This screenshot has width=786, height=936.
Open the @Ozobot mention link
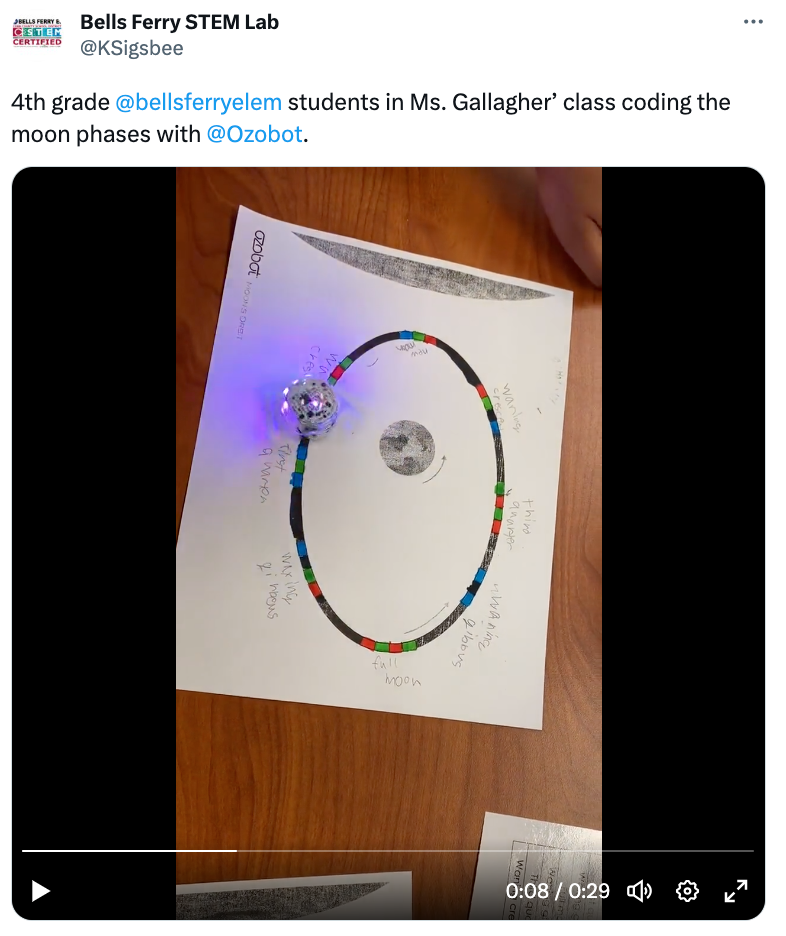254,134
